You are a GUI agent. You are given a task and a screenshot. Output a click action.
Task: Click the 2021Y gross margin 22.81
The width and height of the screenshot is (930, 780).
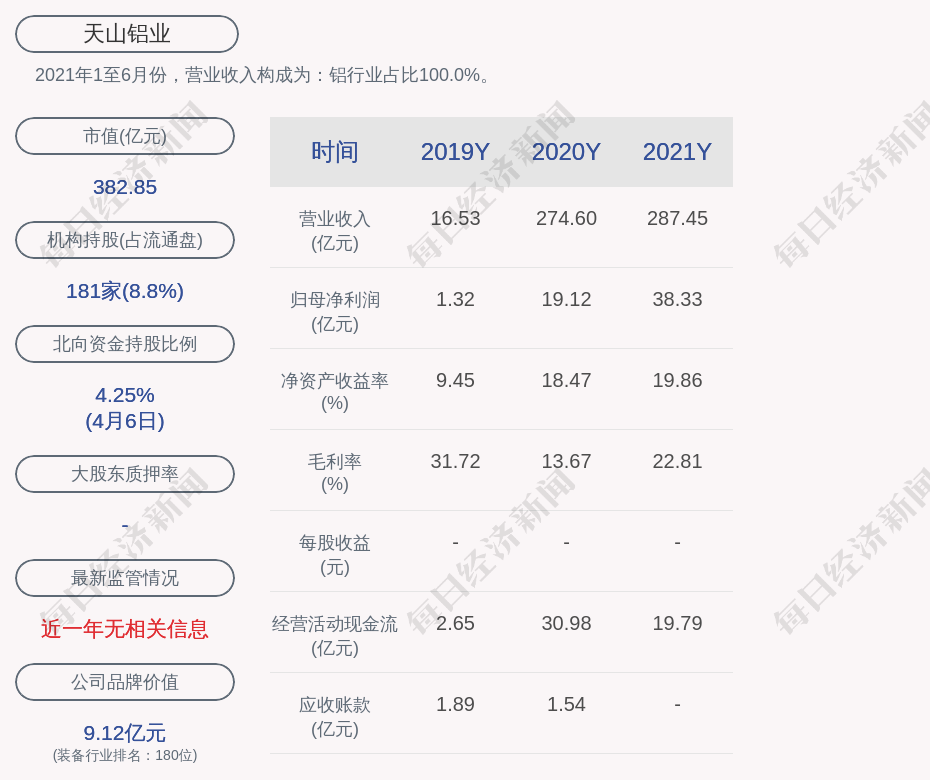click(x=677, y=461)
